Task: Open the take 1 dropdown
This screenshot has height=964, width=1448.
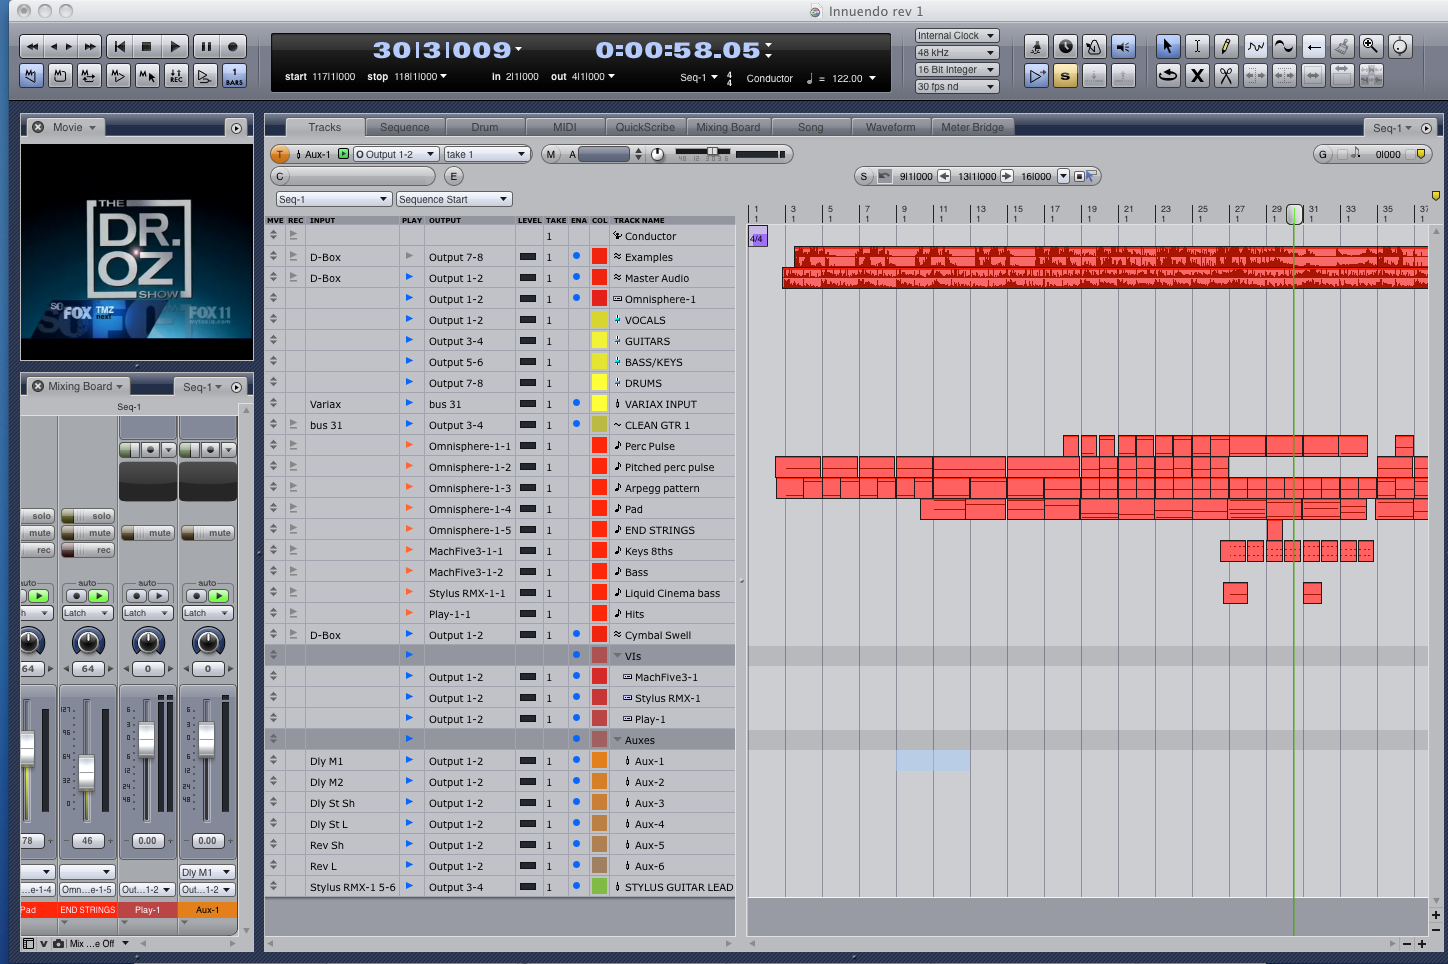Action: point(487,154)
